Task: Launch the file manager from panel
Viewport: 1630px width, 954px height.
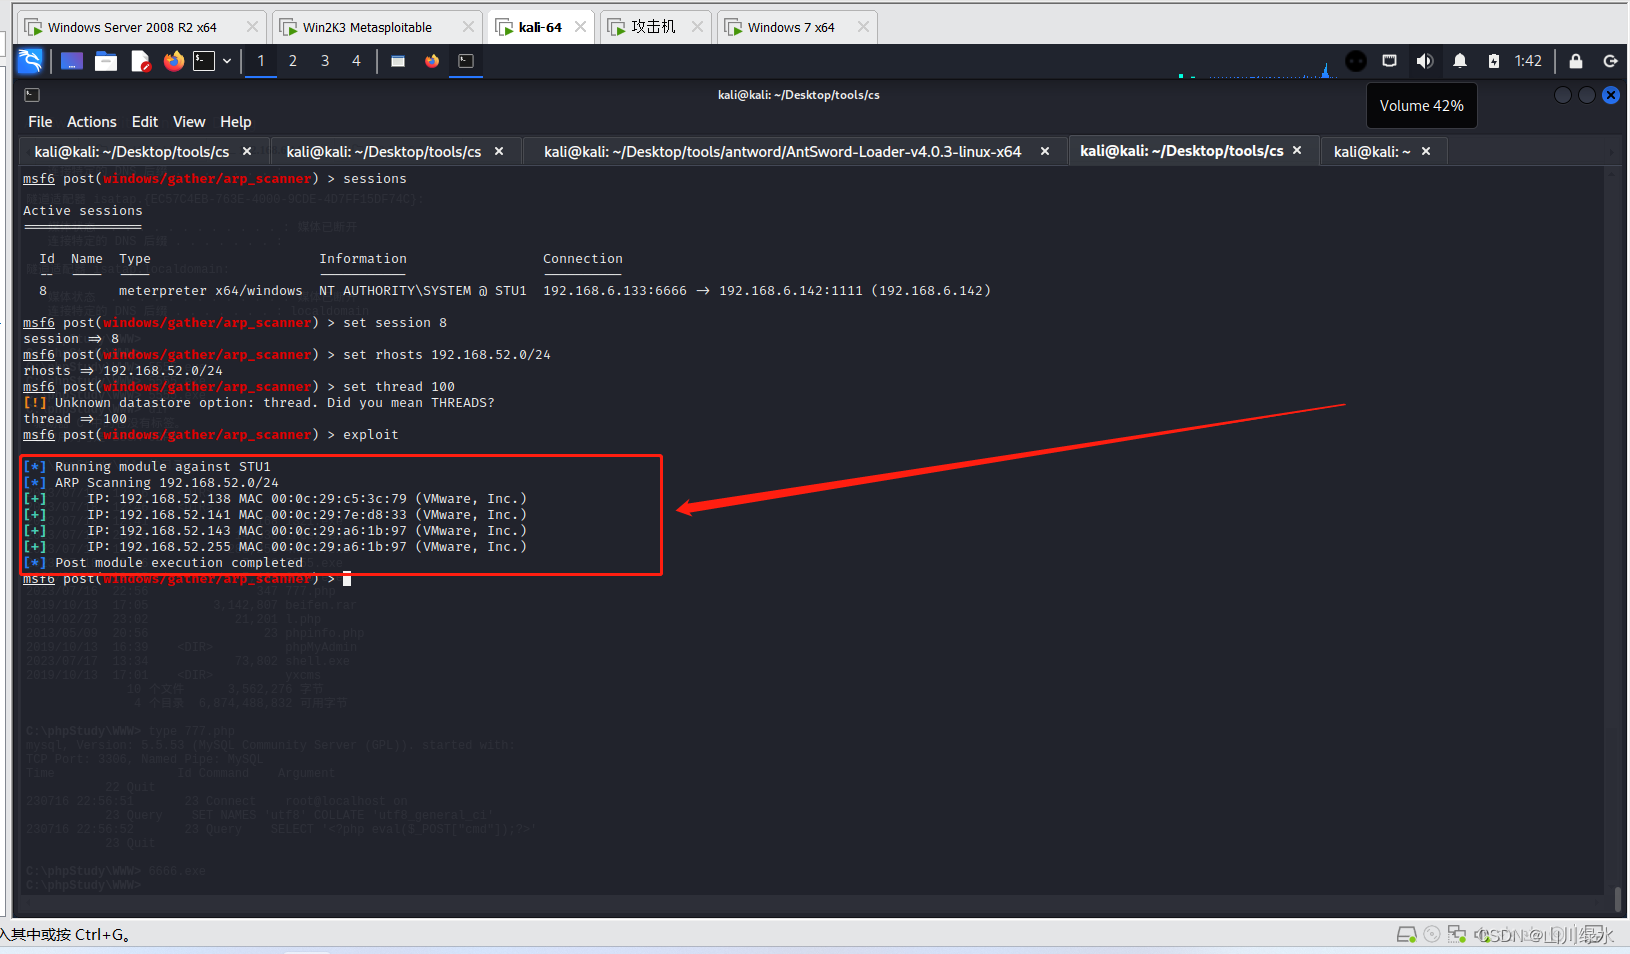Action: 106,61
